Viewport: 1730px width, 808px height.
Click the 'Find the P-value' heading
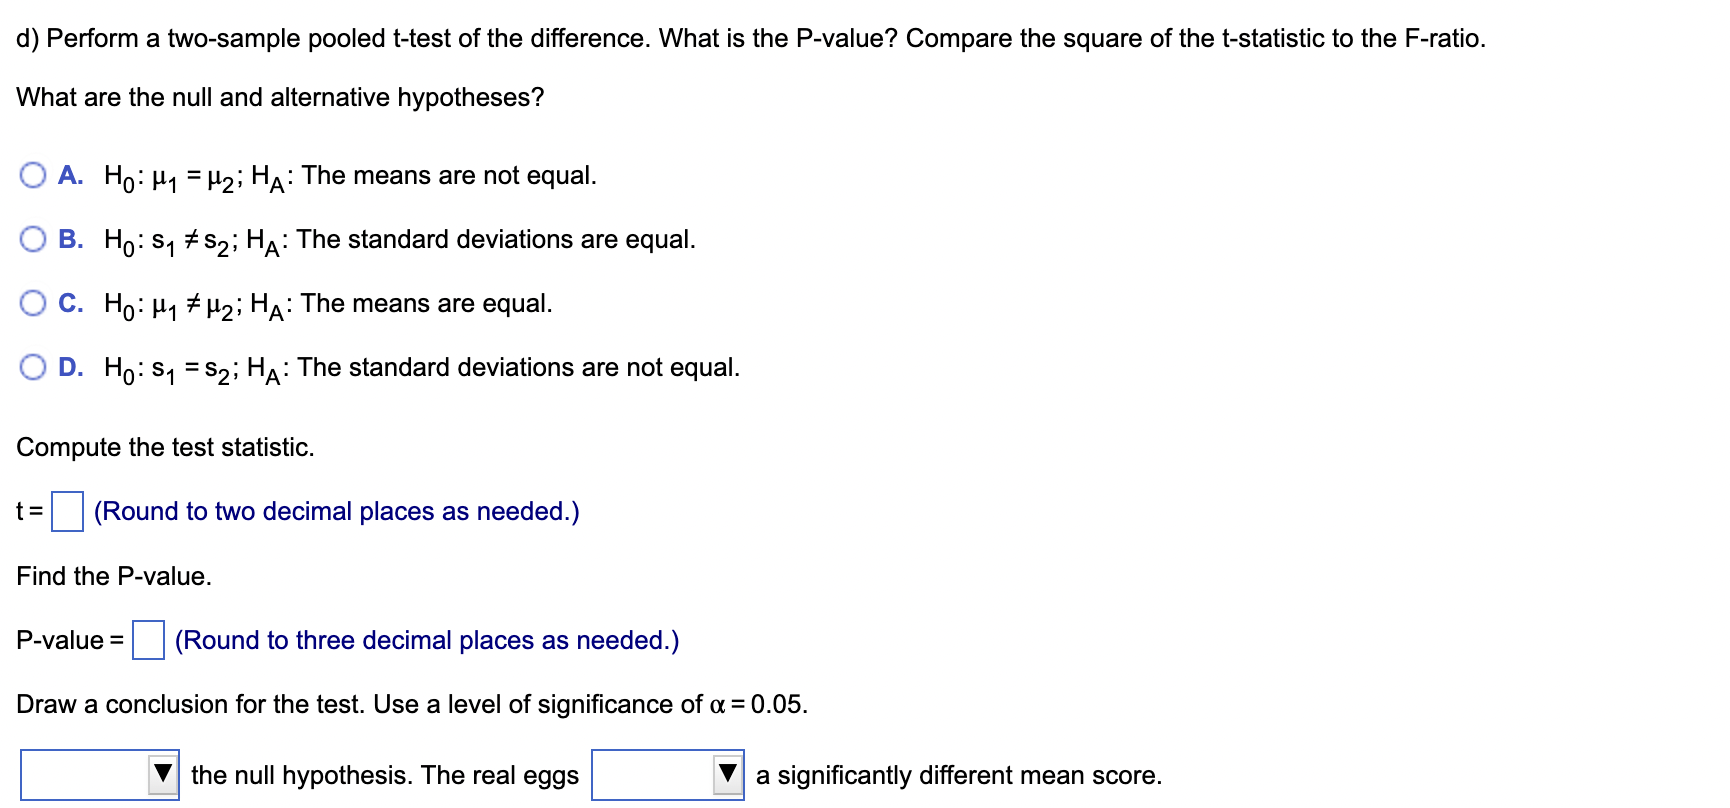coord(113,575)
